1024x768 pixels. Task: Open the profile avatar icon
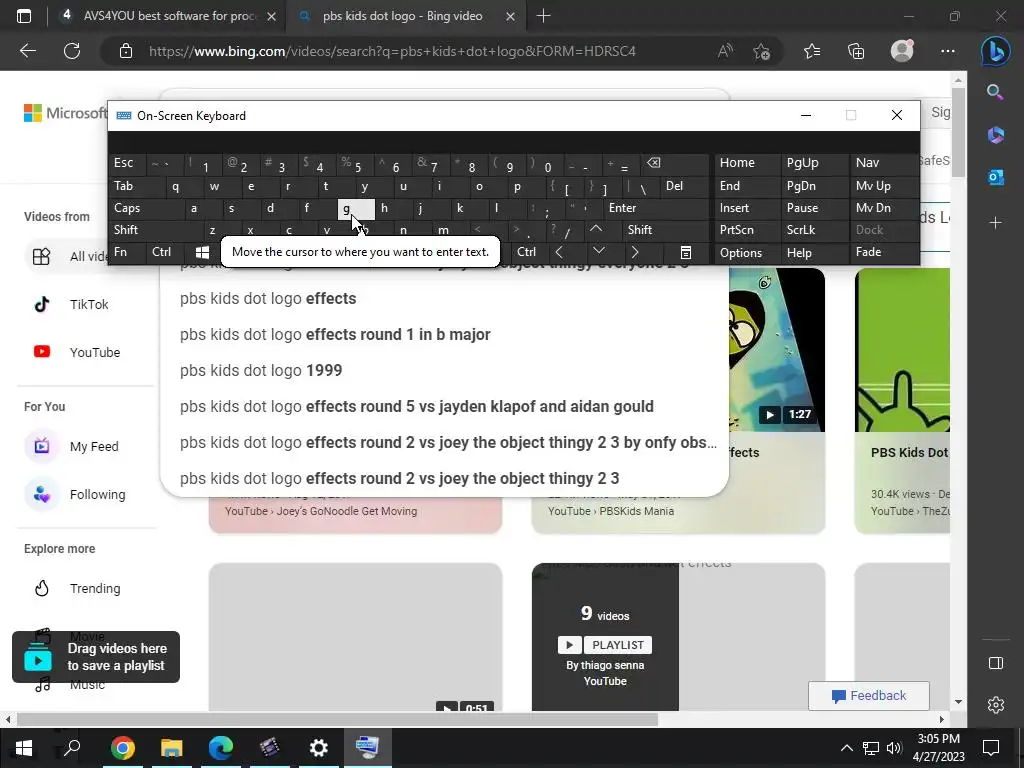(902, 51)
